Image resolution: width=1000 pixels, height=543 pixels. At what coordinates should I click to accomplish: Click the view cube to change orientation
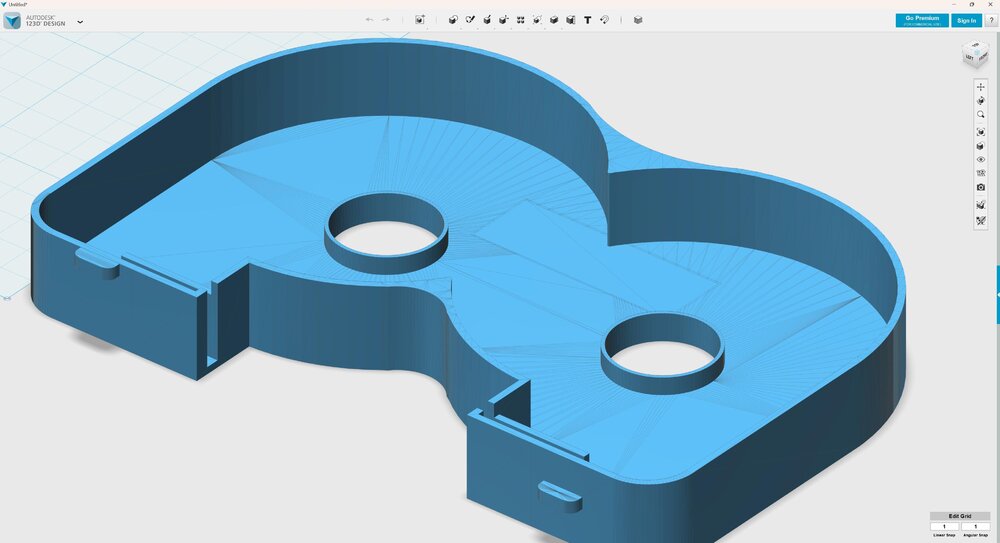[973, 57]
